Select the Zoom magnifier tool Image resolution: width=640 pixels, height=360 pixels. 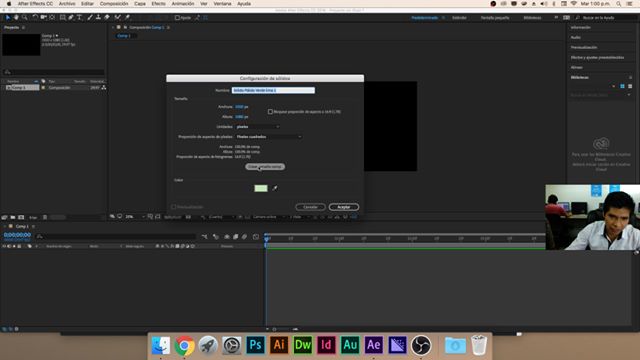pos(24,18)
